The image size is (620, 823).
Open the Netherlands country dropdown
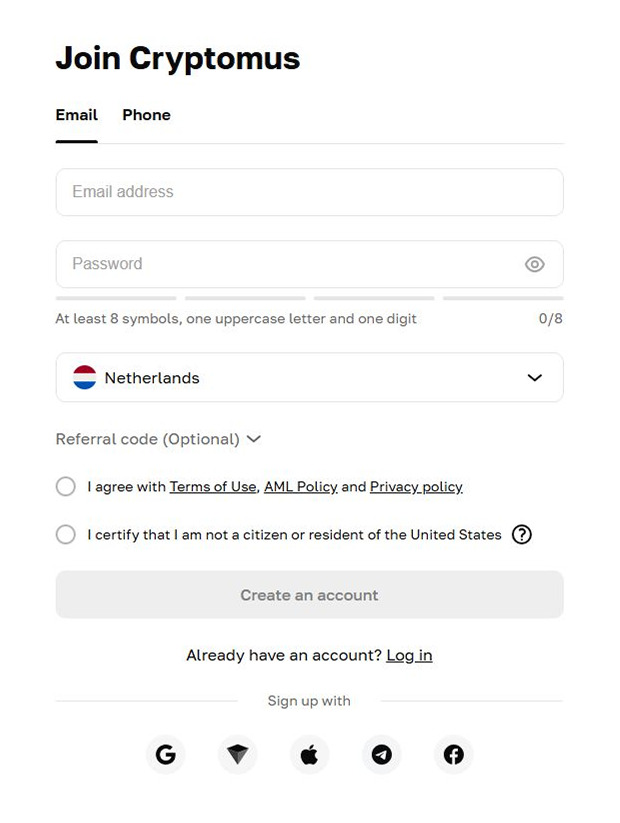(x=309, y=377)
